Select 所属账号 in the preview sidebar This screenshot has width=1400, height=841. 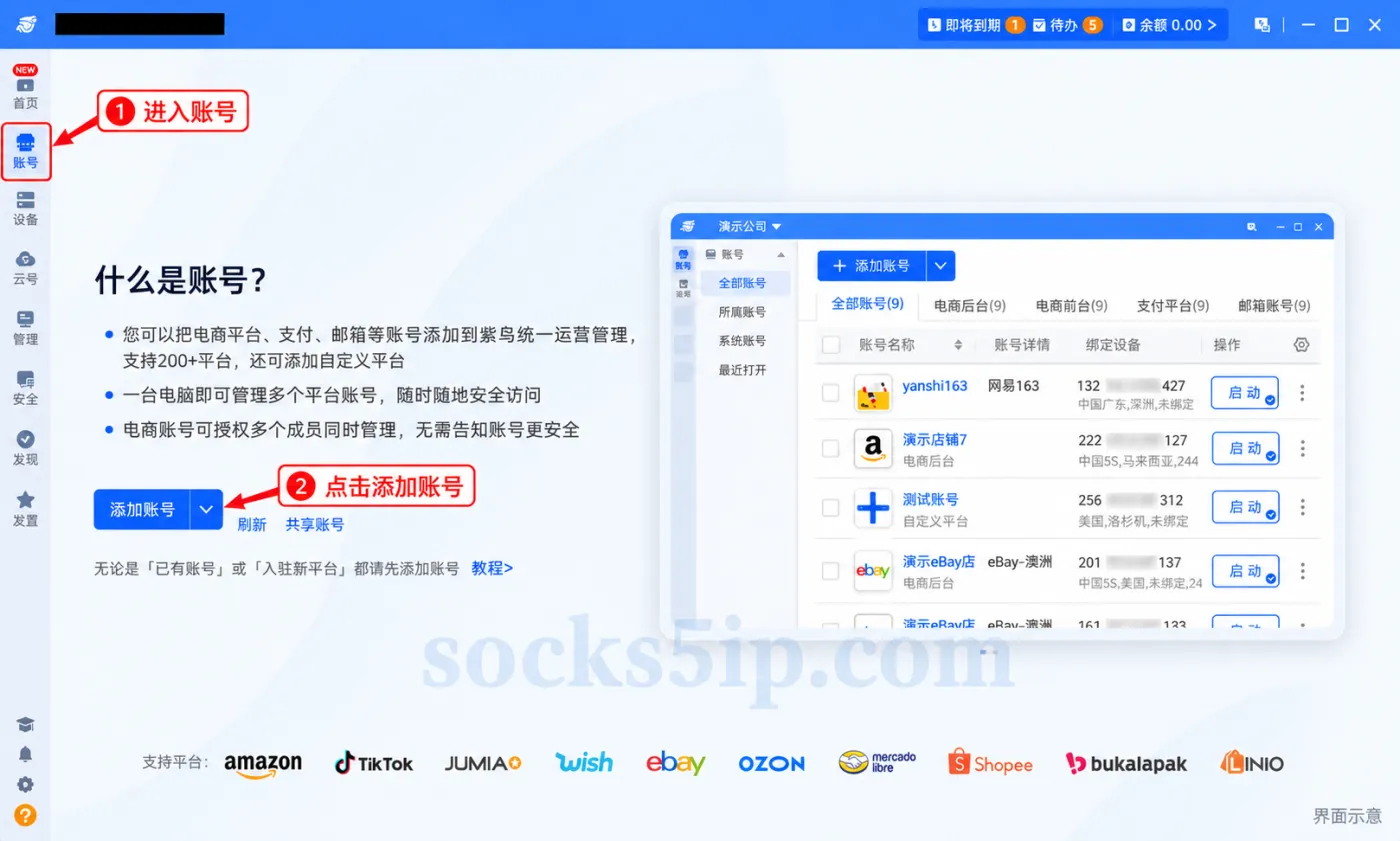[742, 312]
